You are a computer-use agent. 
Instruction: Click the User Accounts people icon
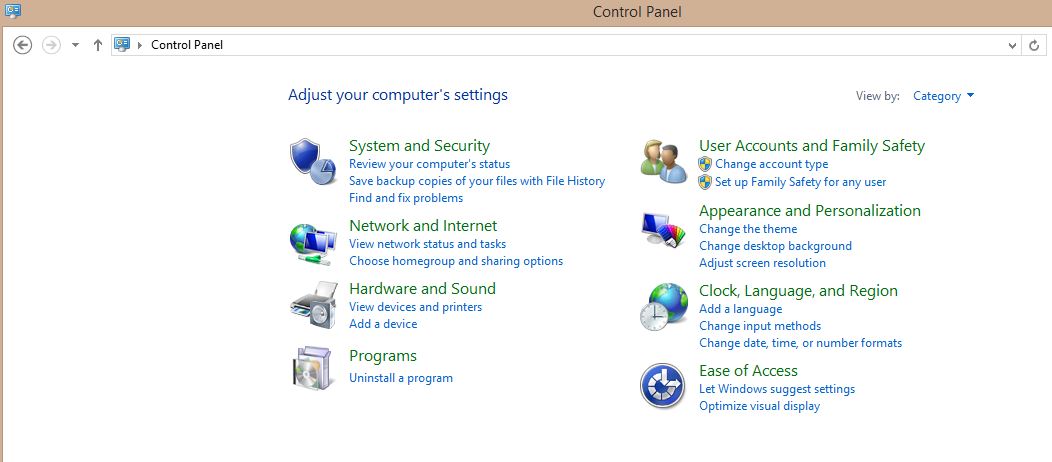click(663, 162)
